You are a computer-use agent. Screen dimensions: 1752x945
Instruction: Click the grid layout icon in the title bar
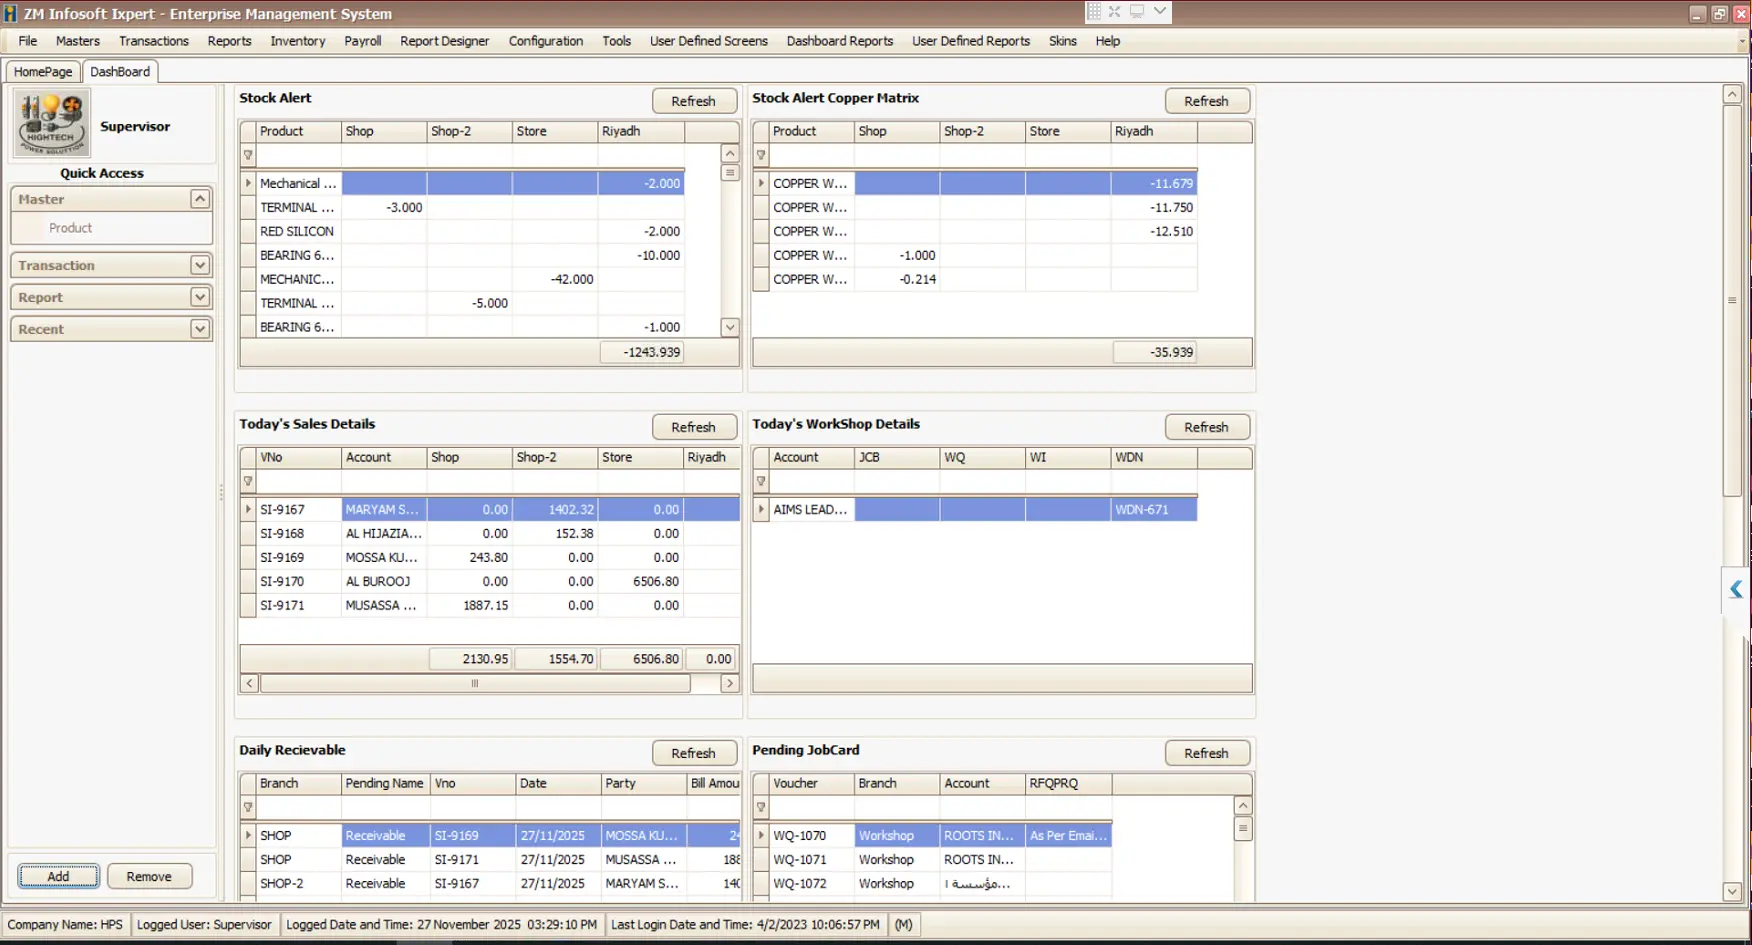coord(1096,11)
